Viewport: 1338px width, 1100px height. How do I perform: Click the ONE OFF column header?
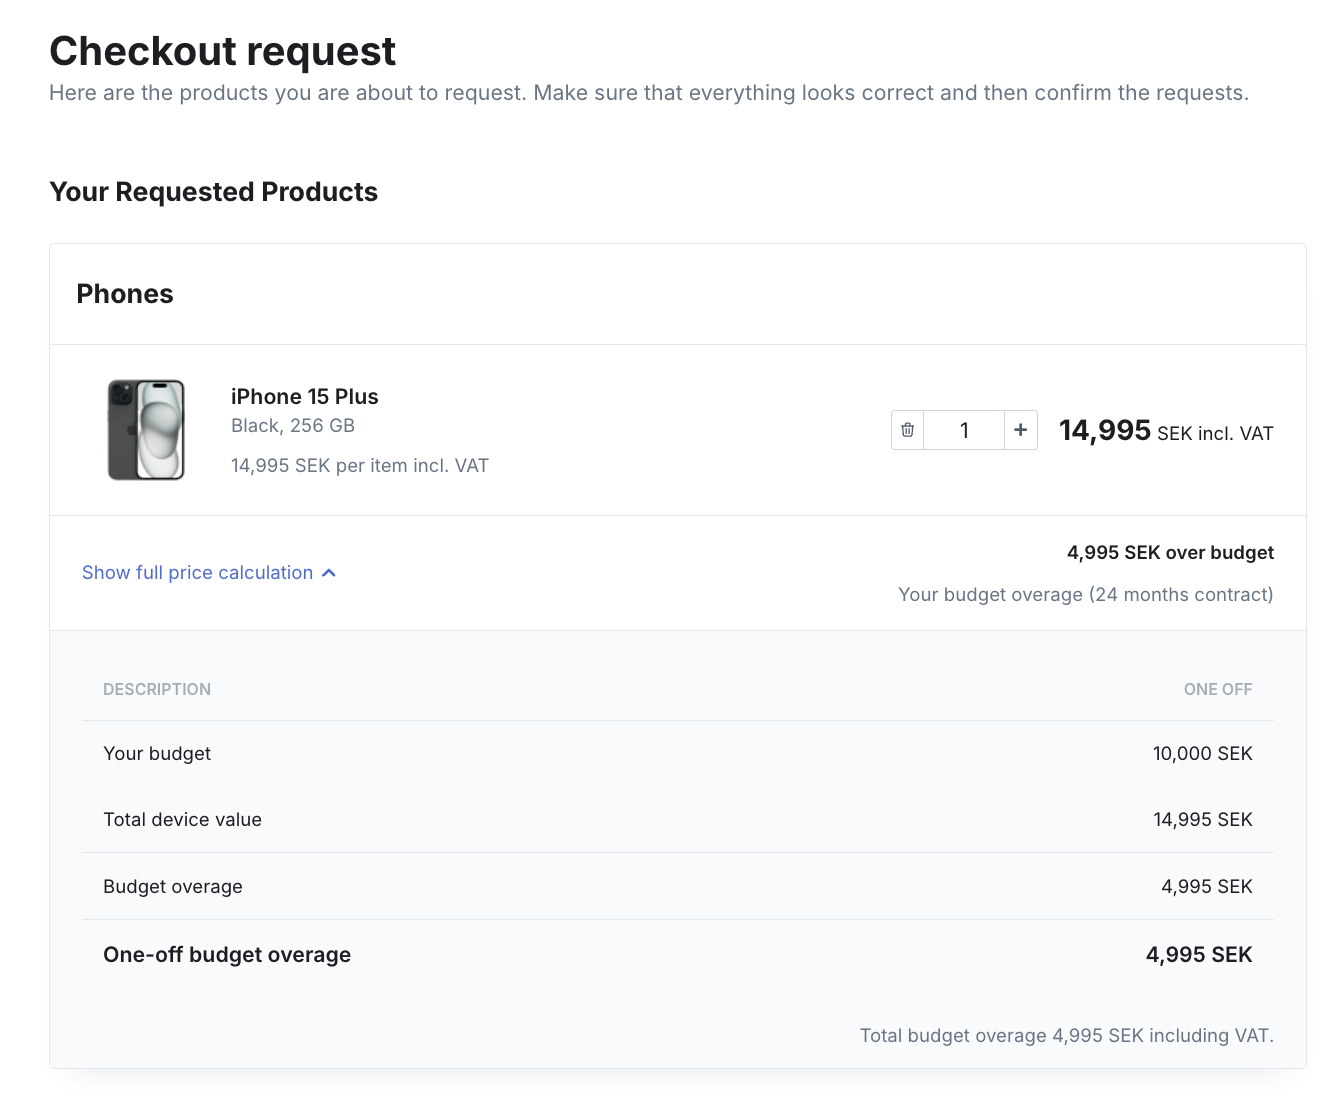click(x=1218, y=690)
